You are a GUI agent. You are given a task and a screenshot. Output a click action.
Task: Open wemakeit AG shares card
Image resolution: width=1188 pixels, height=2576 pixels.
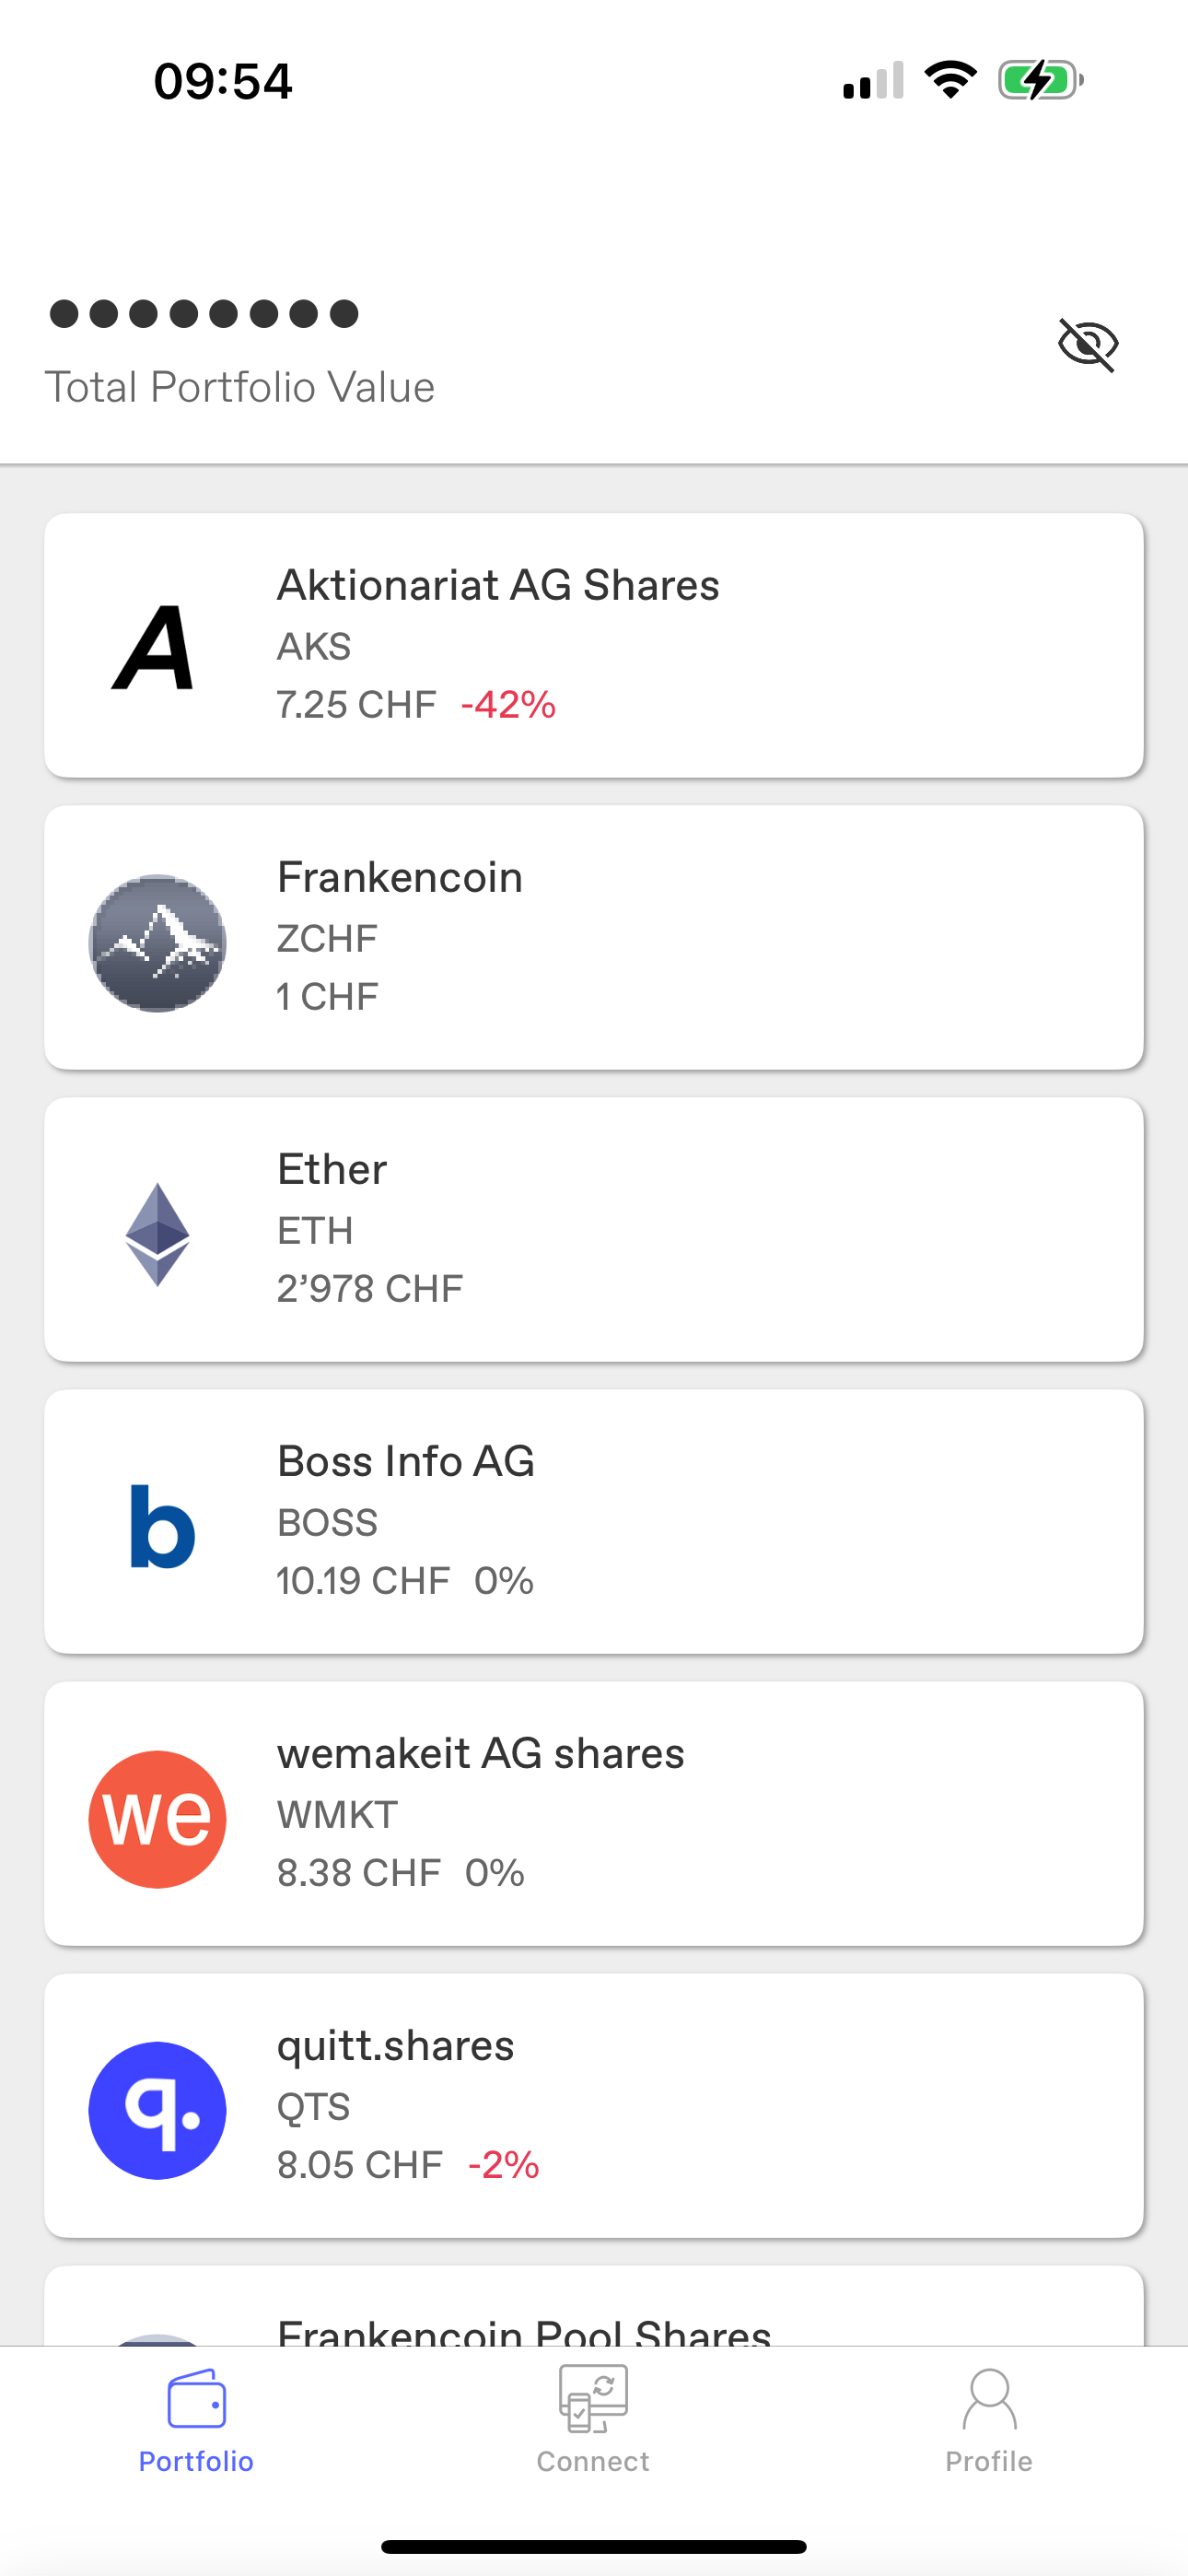click(x=594, y=1813)
